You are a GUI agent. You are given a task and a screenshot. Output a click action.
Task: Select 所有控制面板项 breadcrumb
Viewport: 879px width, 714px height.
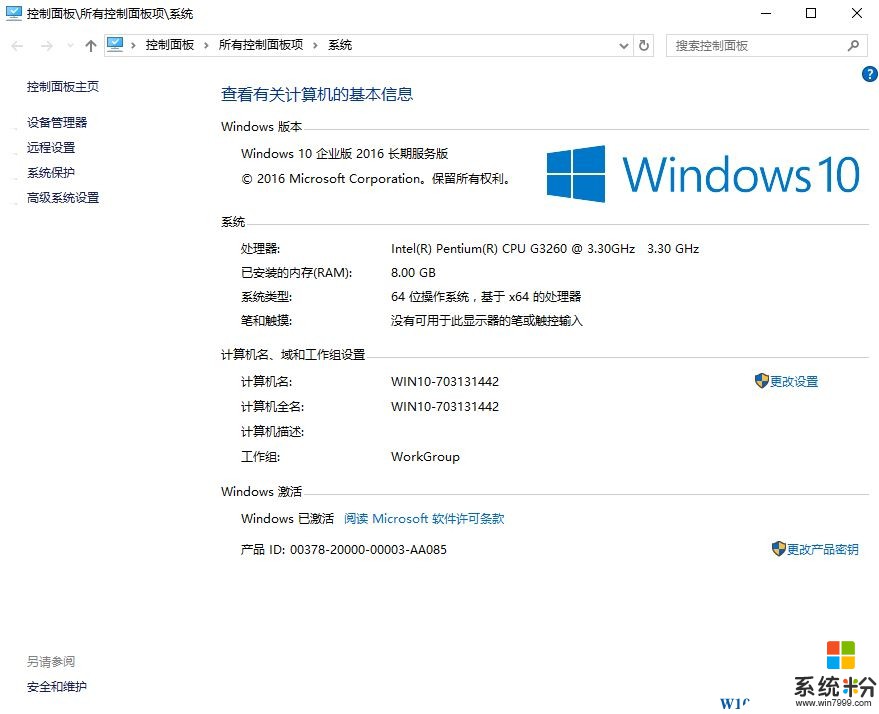click(x=261, y=45)
